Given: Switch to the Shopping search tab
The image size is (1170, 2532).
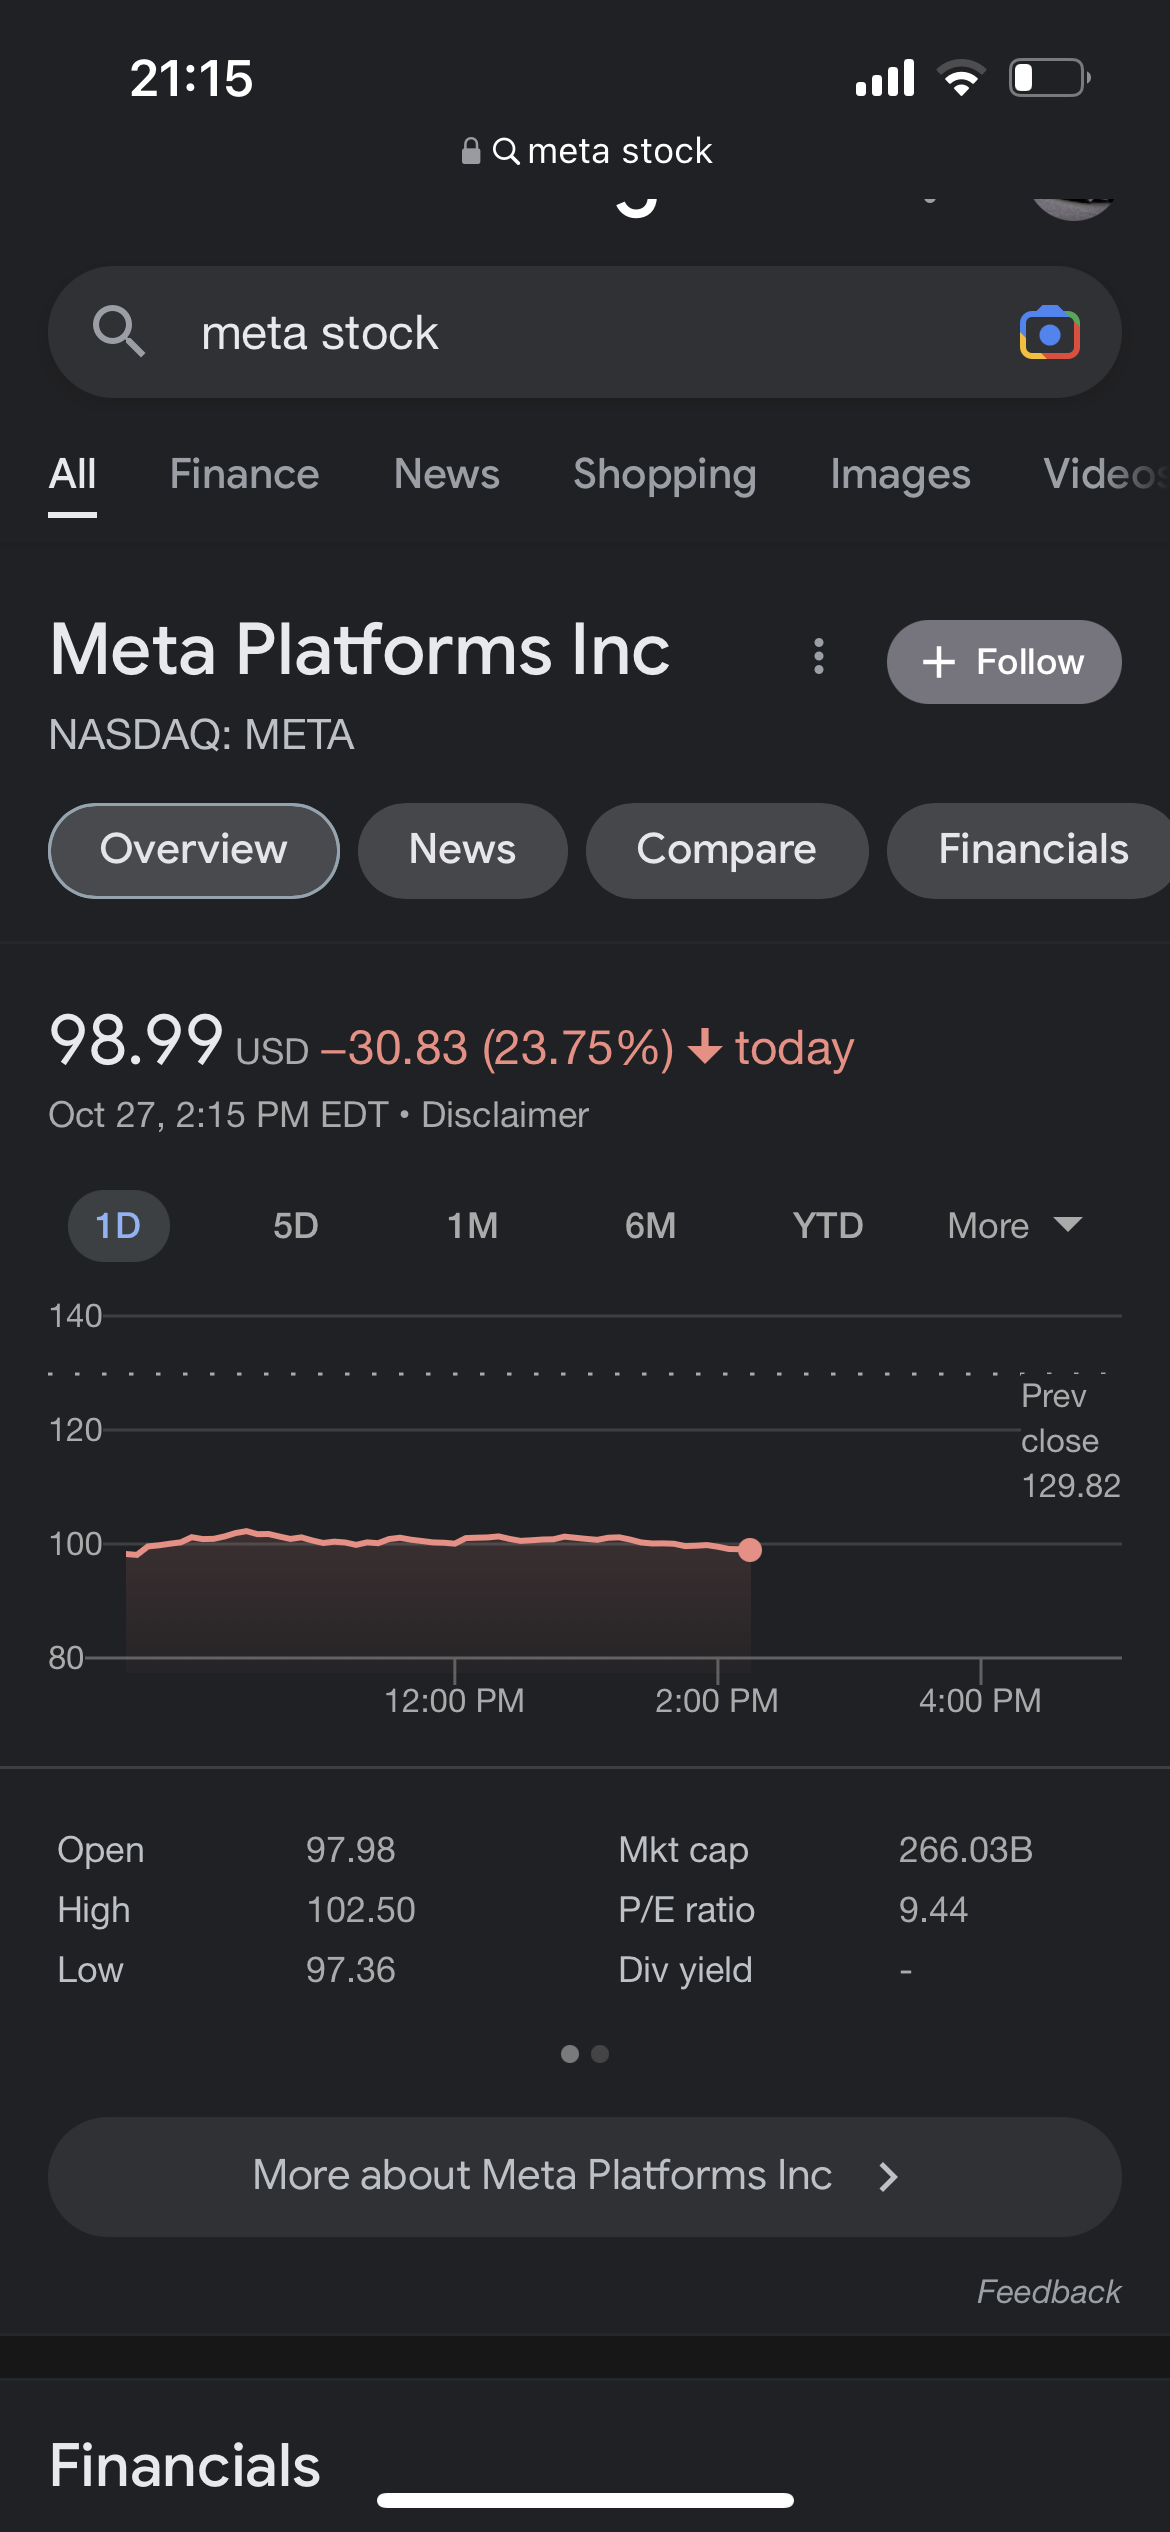Looking at the screenshot, I should pyautogui.click(x=665, y=474).
